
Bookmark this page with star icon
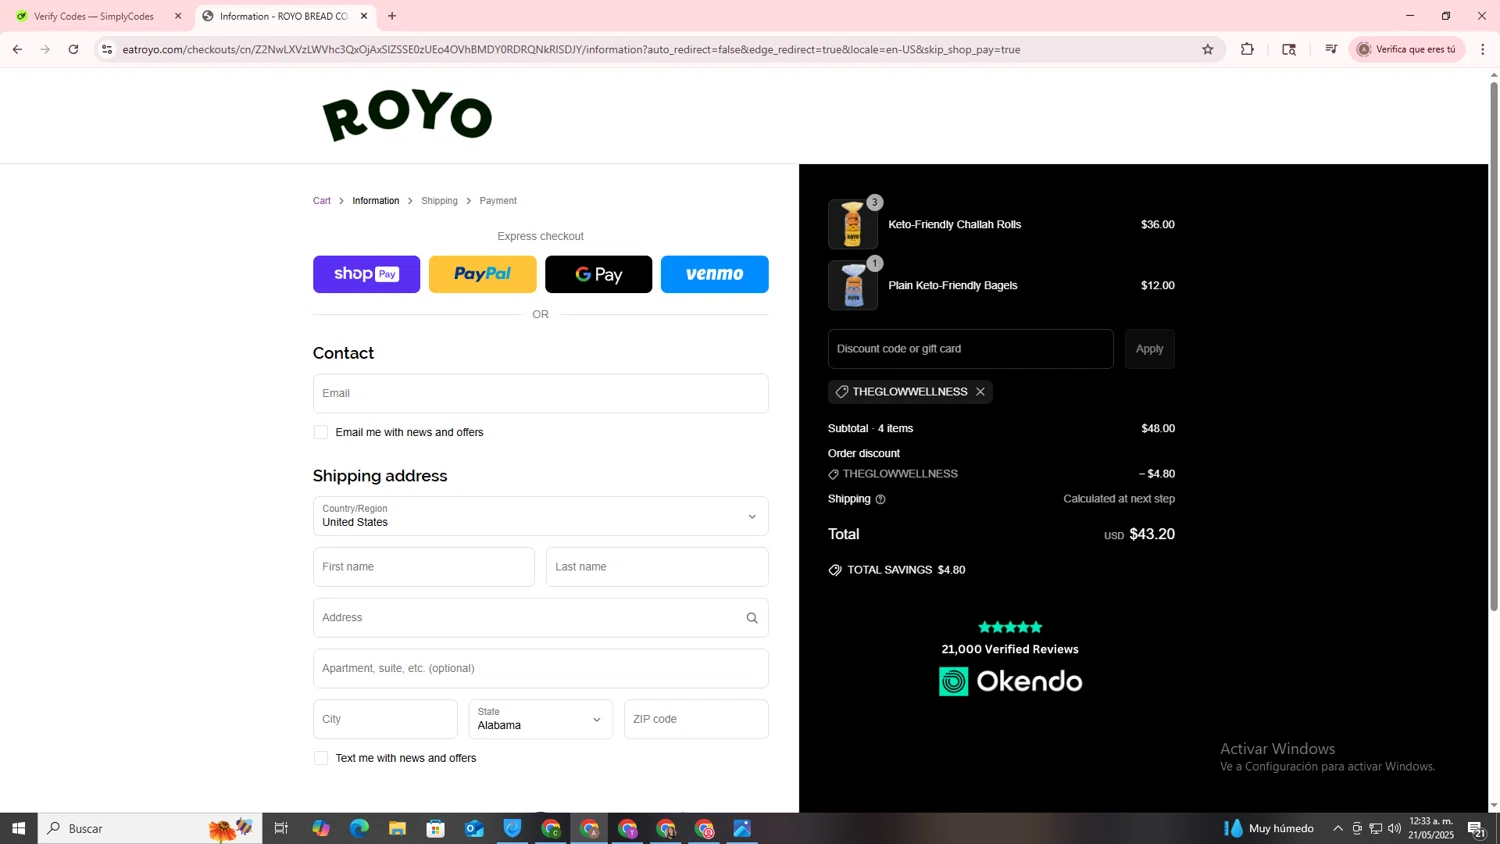(1207, 49)
